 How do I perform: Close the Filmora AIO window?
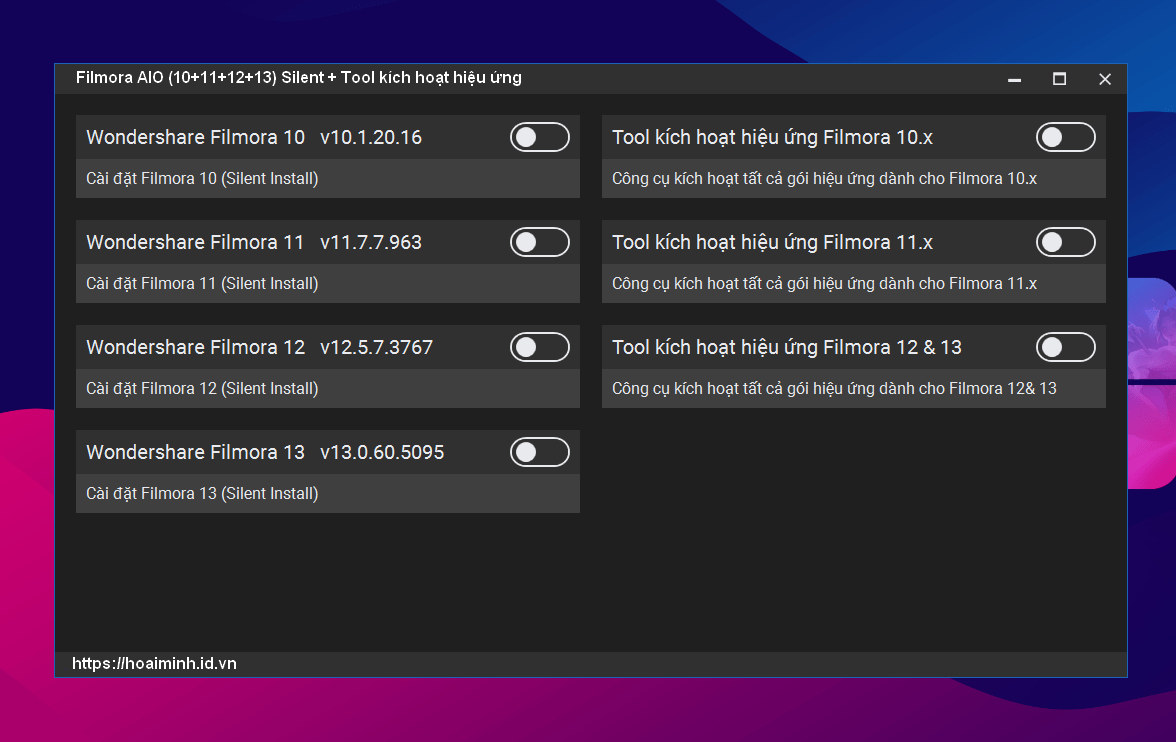click(1104, 79)
